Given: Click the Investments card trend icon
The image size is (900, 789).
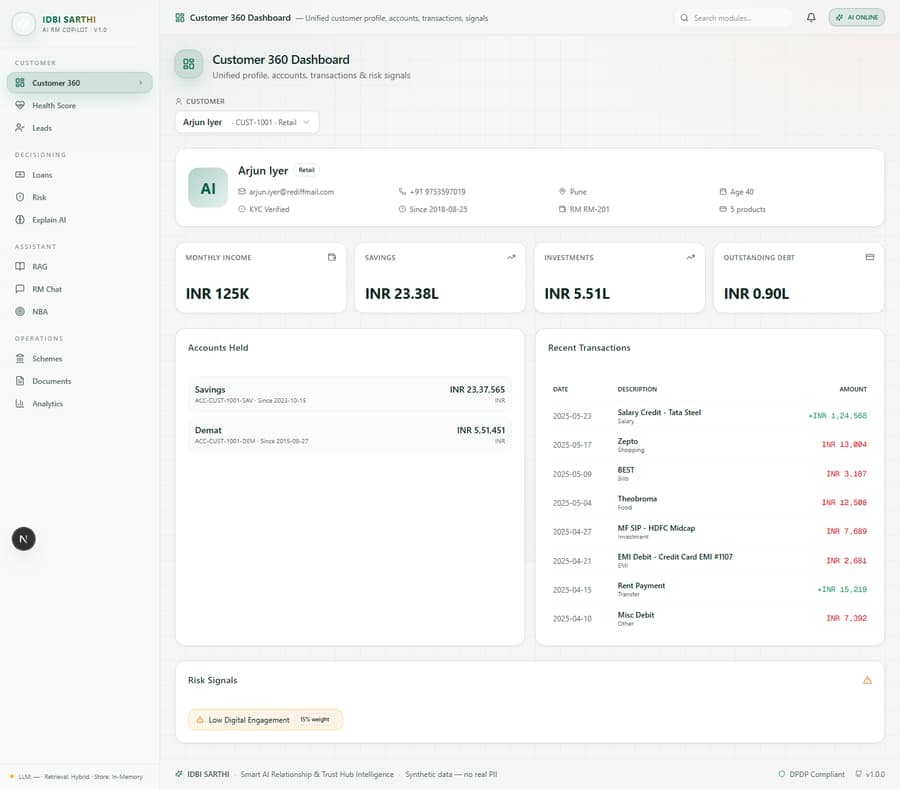Looking at the screenshot, I should (x=690, y=257).
